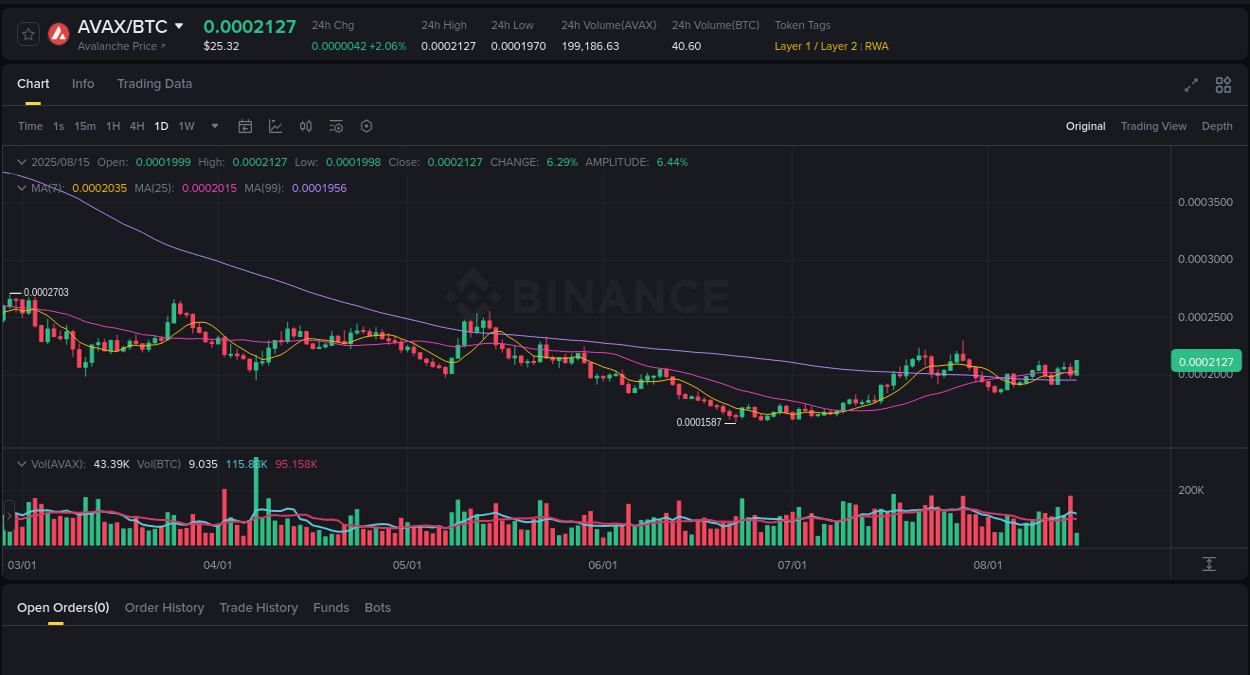Switch to Trading View chart mode
Viewport: 1250px width, 675px height.
1153,126
